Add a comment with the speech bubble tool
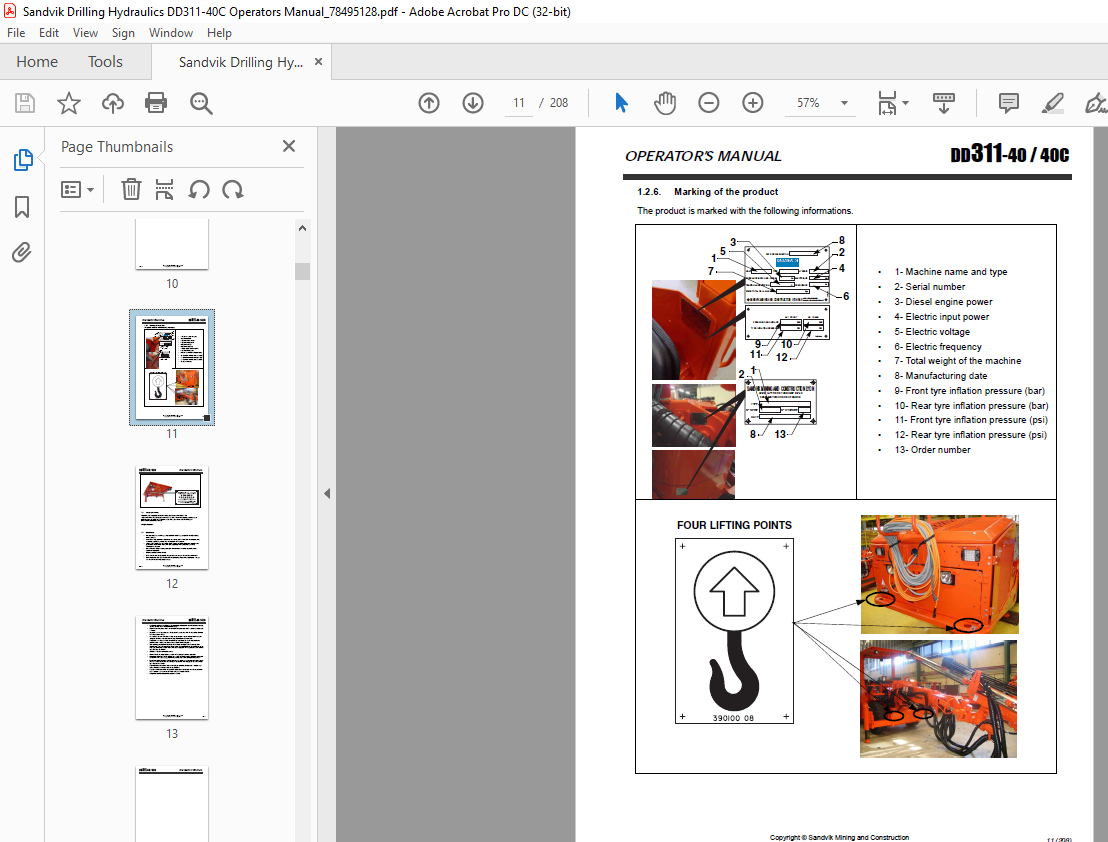This screenshot has height=842, width=1108. [1008, 103]
